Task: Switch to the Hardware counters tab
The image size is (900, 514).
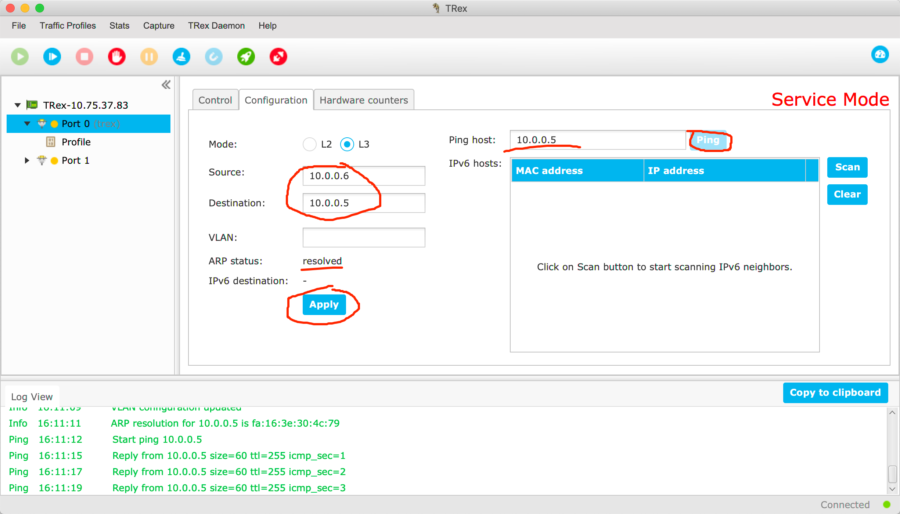Action: (x=364, y=100)
